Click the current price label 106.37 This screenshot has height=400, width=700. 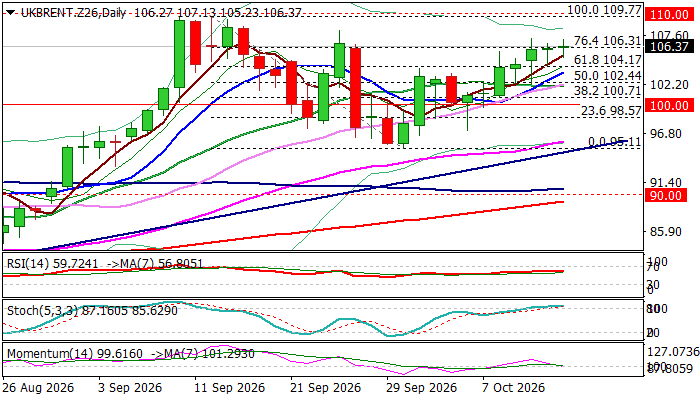point(669,46)
